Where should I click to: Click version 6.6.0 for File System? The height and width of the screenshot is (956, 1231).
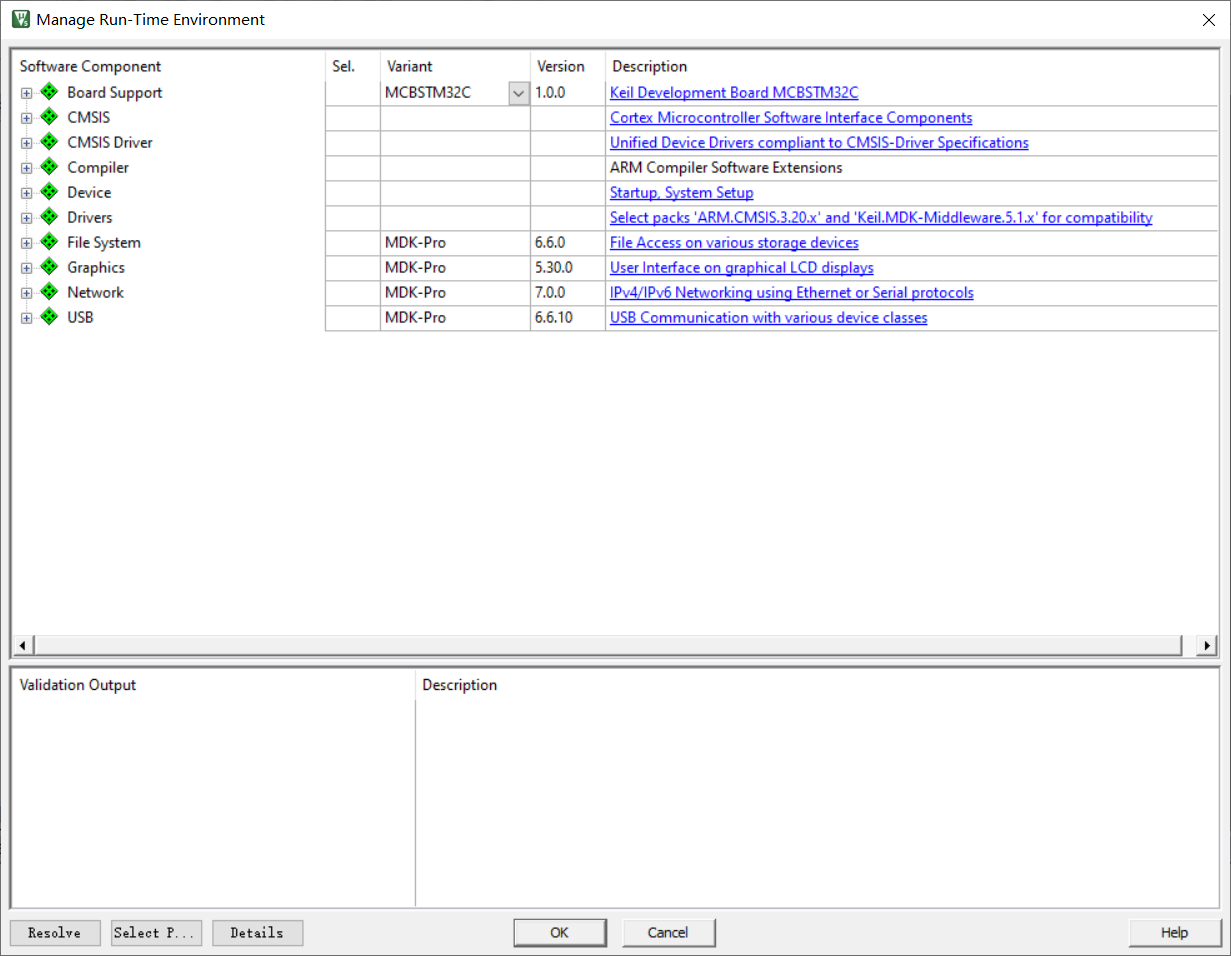(x=550, y=242)
